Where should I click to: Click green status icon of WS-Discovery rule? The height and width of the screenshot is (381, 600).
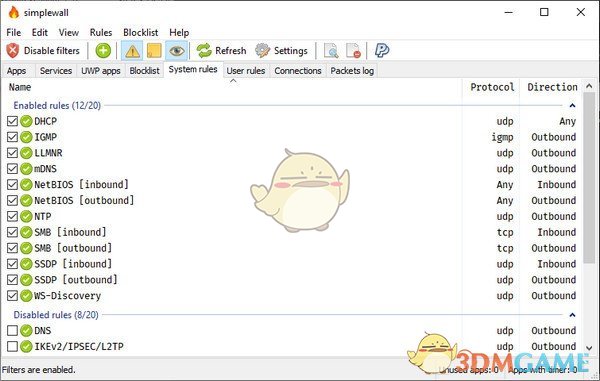click(x=26, y=296)
